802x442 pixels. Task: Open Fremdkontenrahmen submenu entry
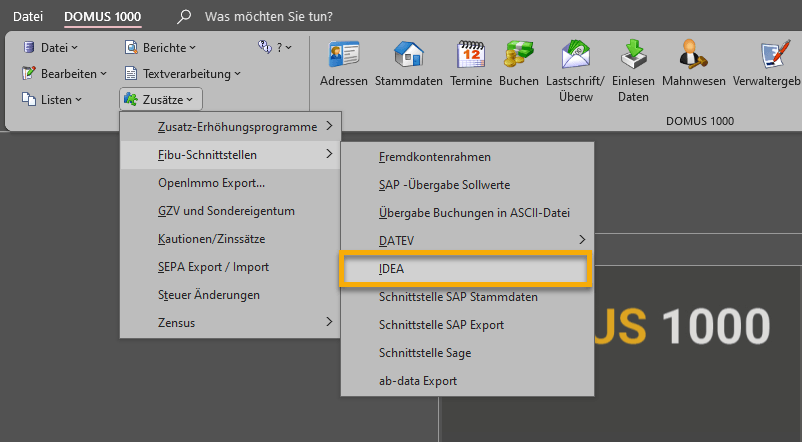tap(467, 157)
